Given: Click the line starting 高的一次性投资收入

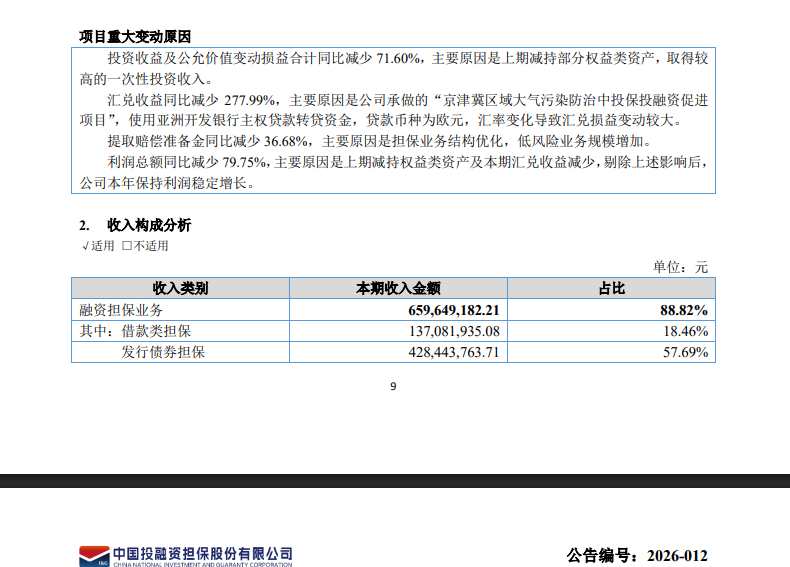Looking at the screenshot, I should (x=147, y=79).
